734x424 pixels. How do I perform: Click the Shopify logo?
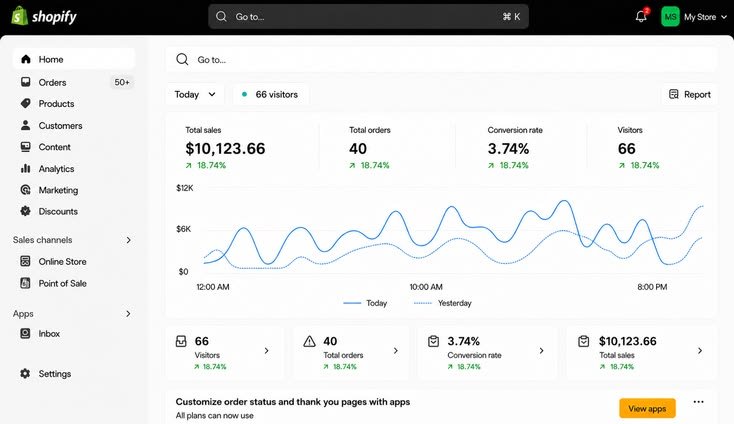[x=44, y=16]
